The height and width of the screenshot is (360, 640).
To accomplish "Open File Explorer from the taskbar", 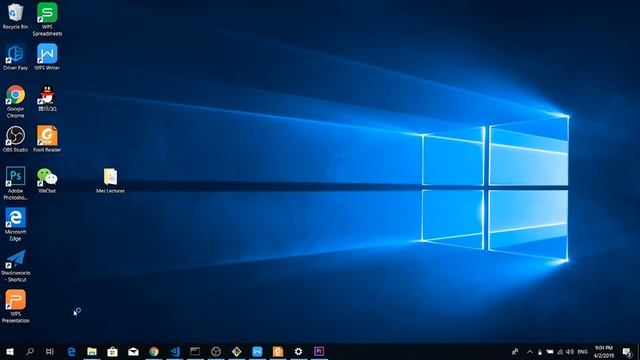I will tap(92, 351).
